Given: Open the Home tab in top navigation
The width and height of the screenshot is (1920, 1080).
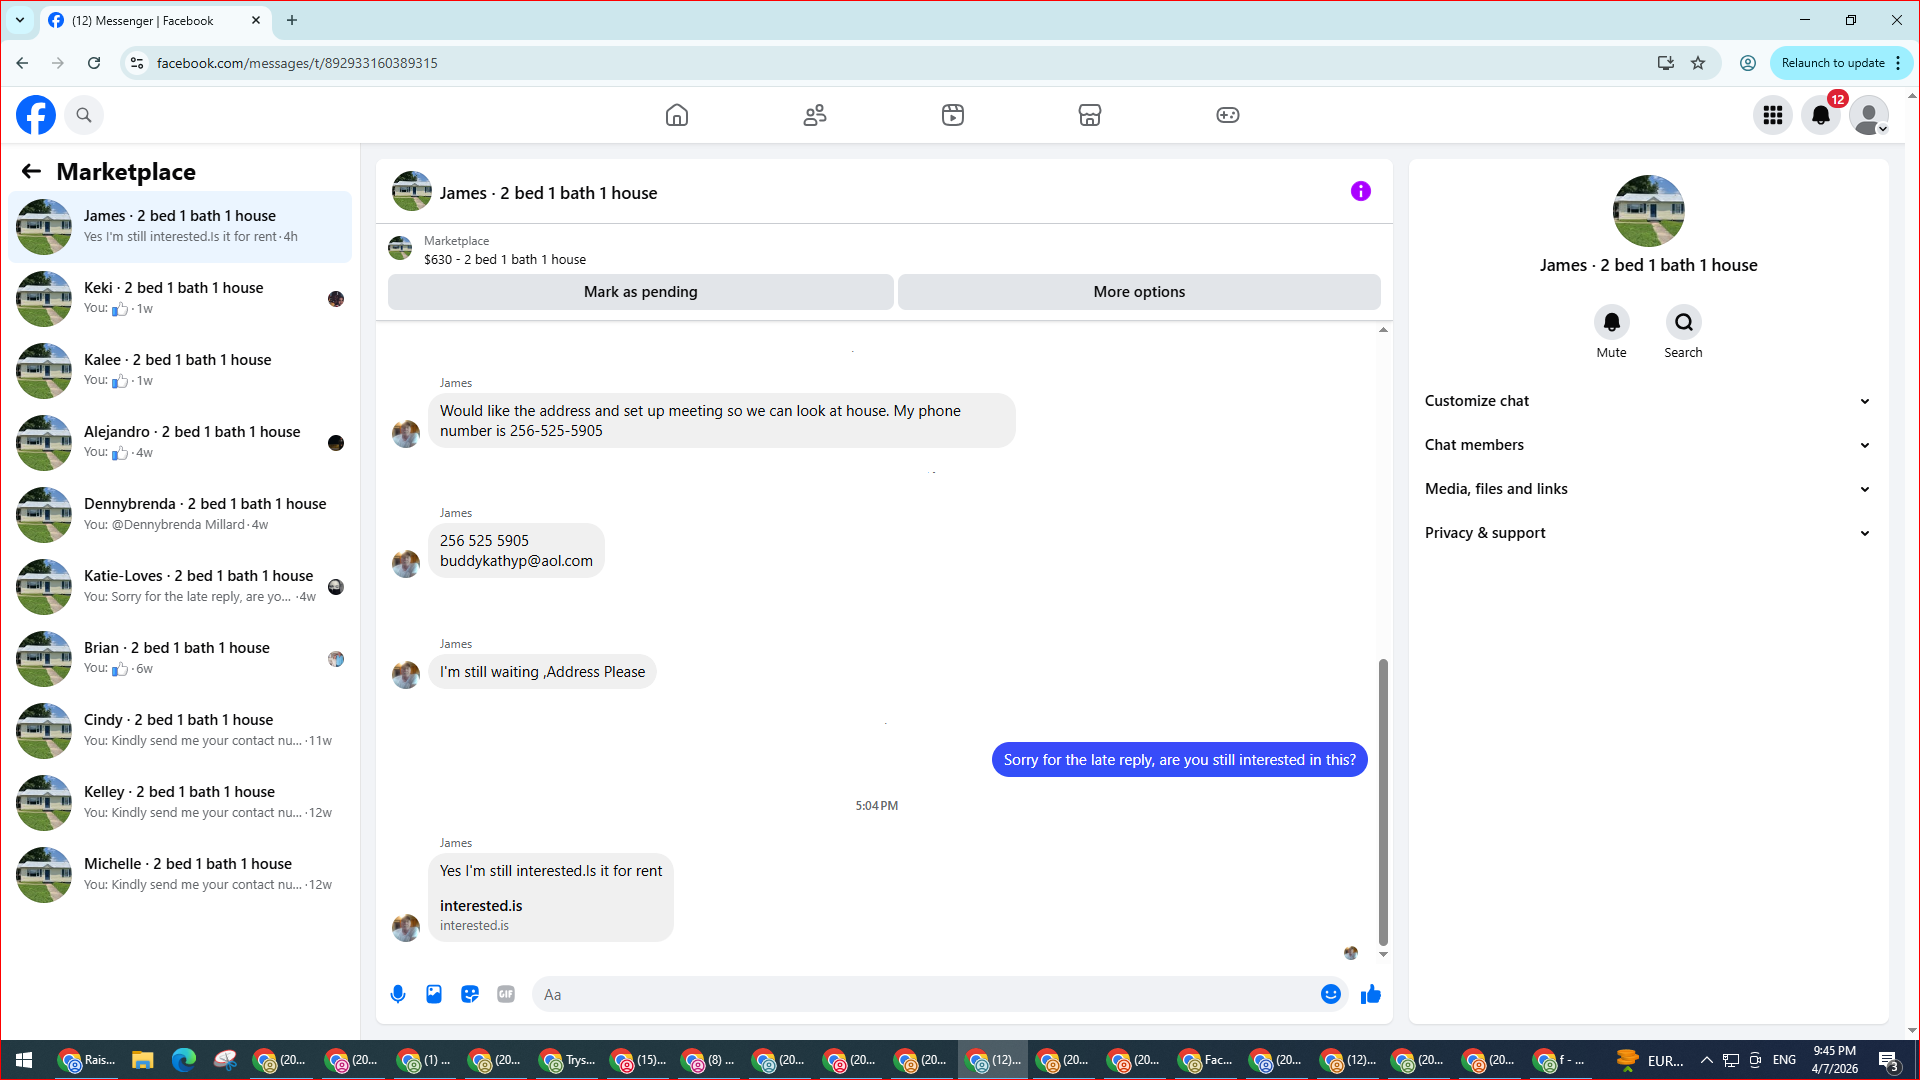Looking at the screenshot, I should (x=677, y=115).
